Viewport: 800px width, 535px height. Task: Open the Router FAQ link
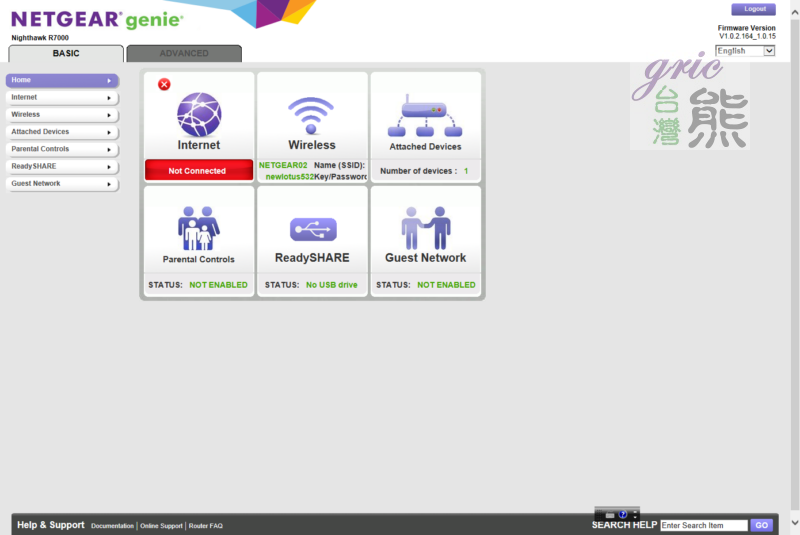click(x=206, y=526)
